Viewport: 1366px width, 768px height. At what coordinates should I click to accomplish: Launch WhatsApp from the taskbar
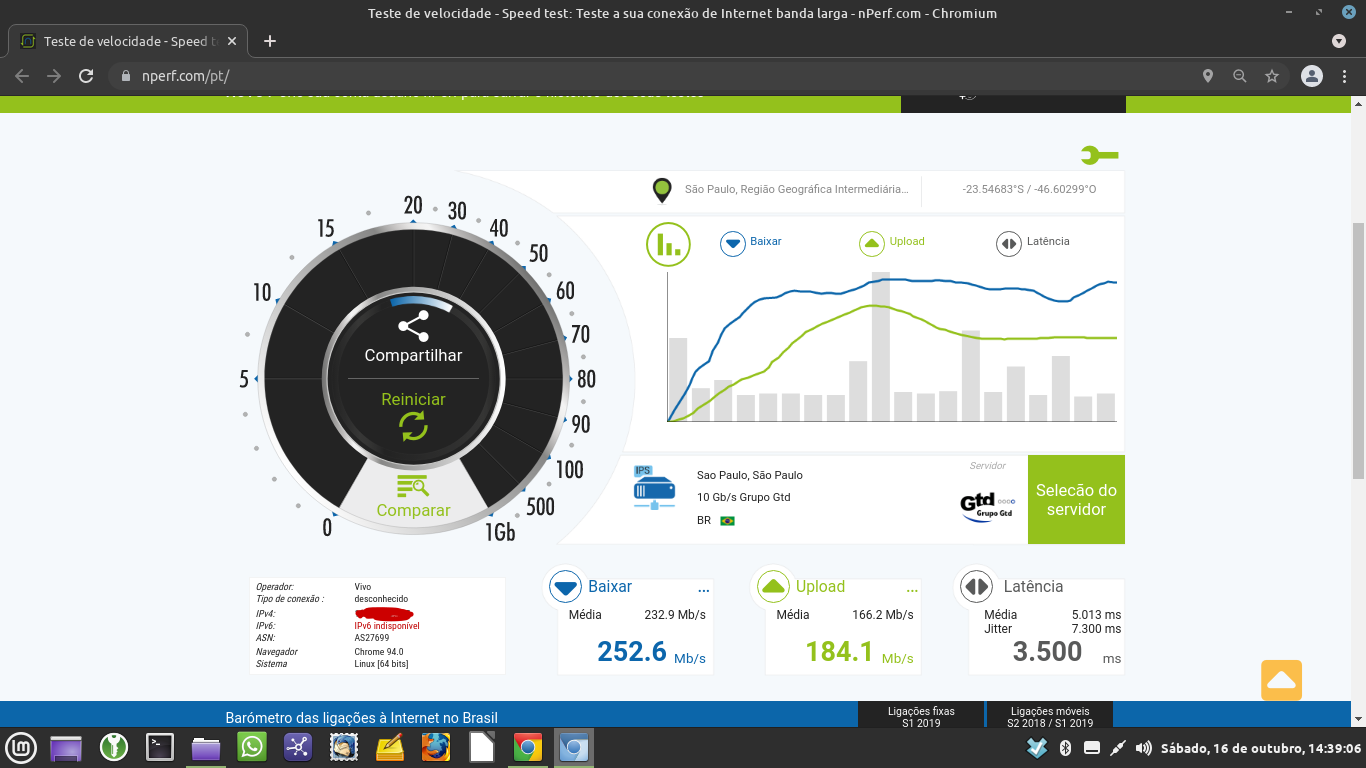[x=252, y=747]
